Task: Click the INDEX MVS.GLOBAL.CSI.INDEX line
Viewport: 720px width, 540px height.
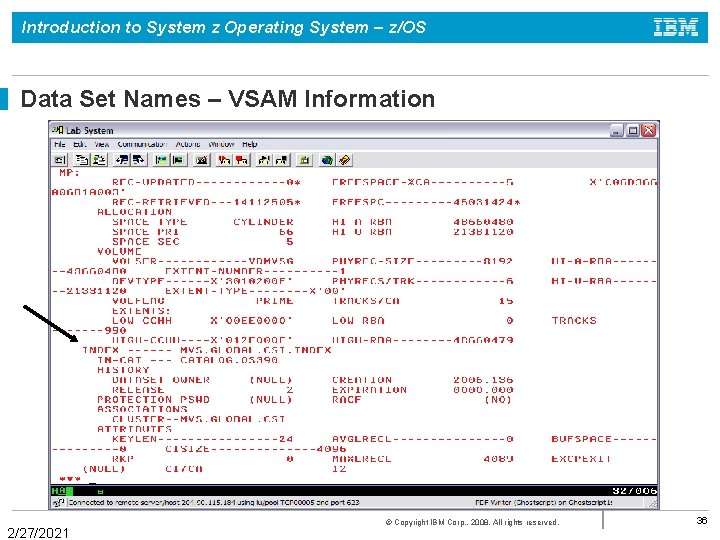Action: pos(207,350)
